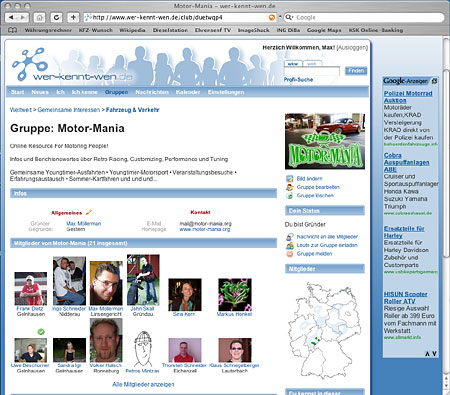Click the Gemeinsame Interessen breadcrumb
Image resolution: width=450 pixels, height=395 pixels.
tap(69, 110)
